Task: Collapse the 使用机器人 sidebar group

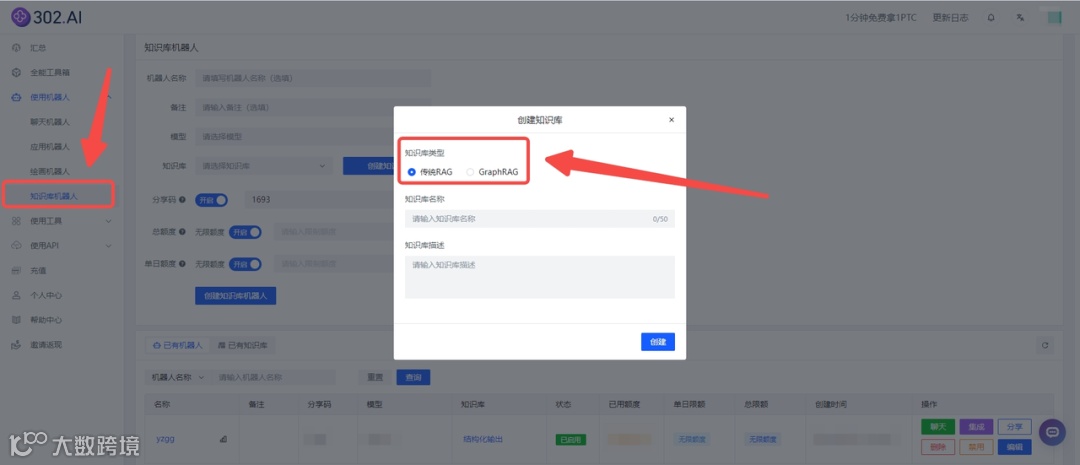Action: pos(62,97)
